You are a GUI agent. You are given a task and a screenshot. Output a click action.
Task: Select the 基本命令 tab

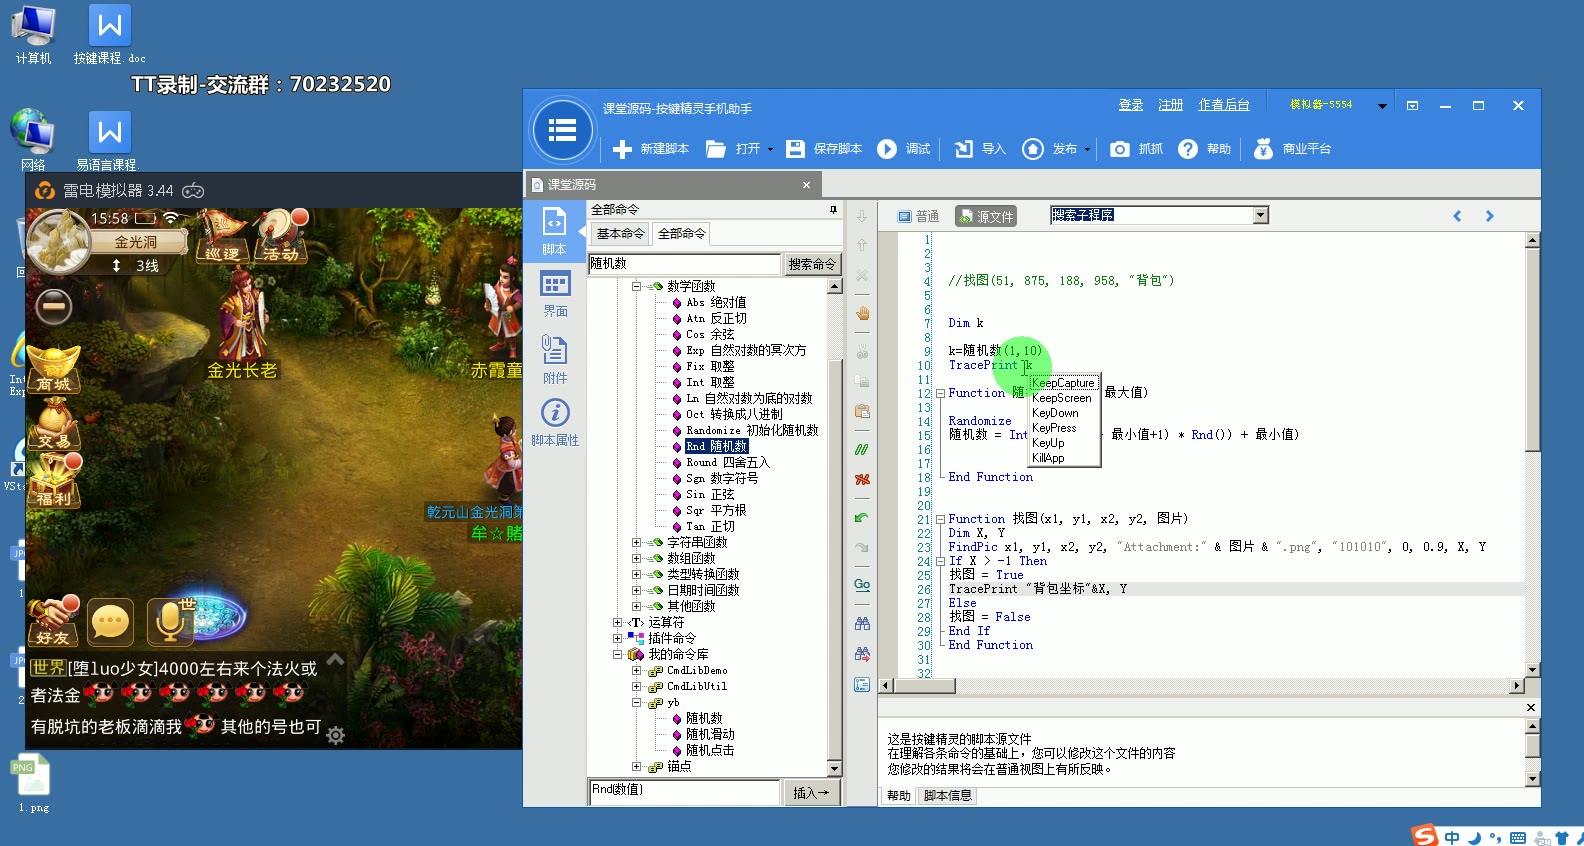pos(620,234)
